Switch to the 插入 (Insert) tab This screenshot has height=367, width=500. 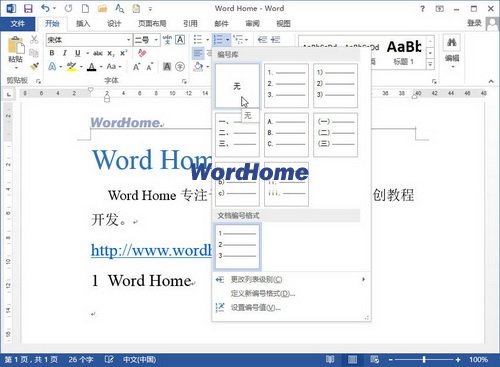click(x=83, y=24)
